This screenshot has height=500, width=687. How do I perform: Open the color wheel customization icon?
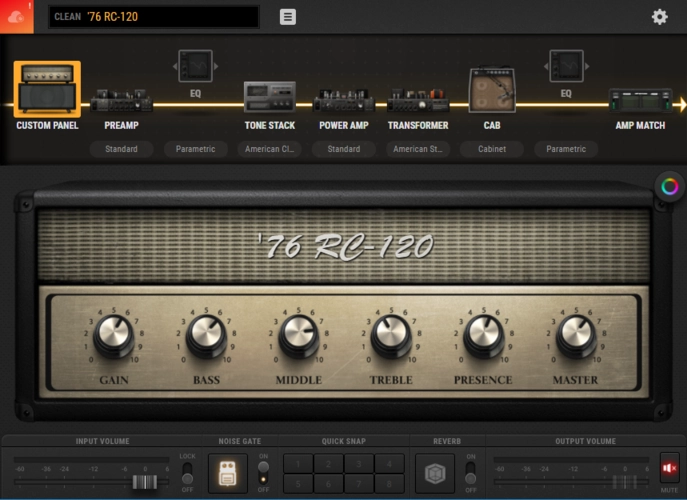click(x=669, y=187)
